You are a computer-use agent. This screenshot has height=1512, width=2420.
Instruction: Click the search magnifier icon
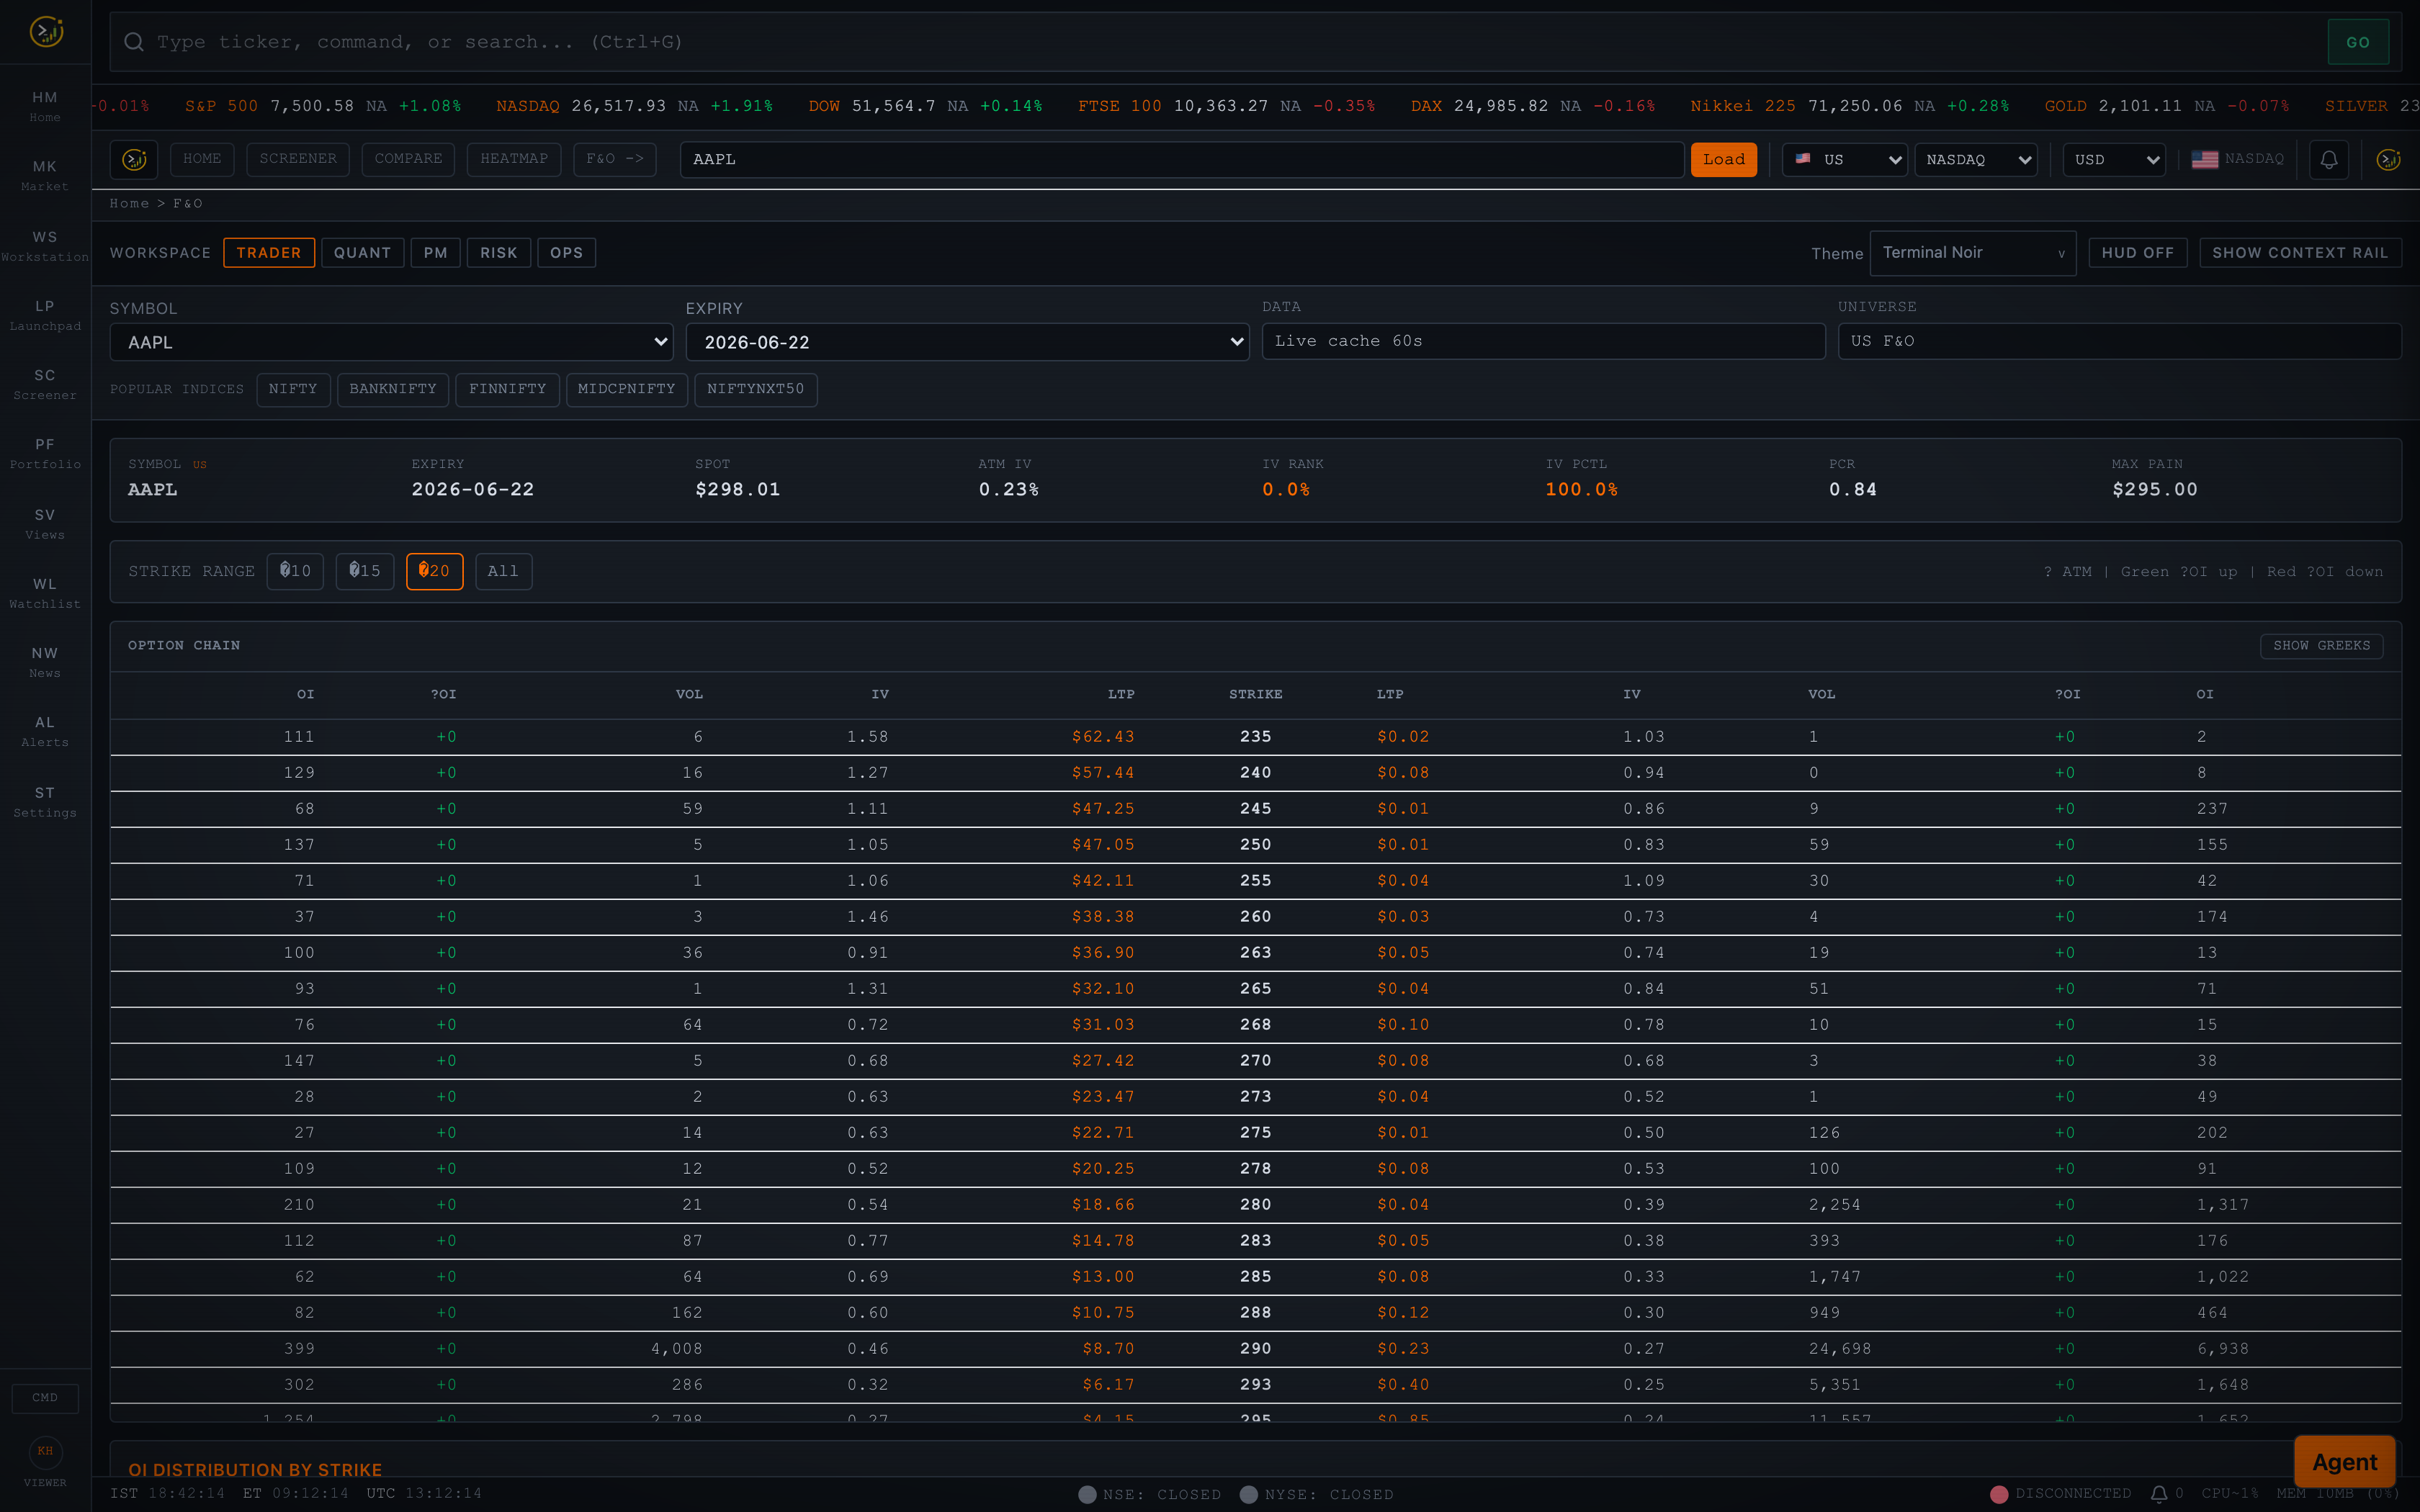(x=134, y=42)
